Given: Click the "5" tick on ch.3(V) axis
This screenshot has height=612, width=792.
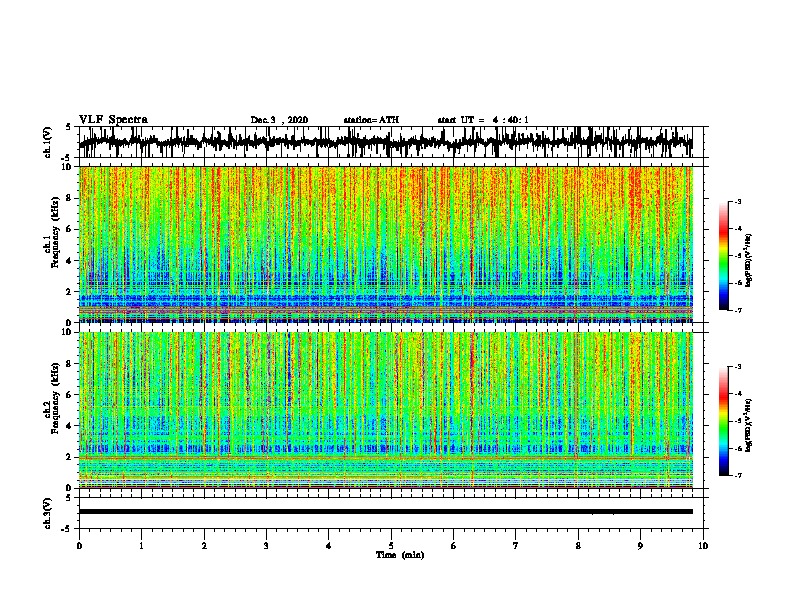Looking at the screenshot, I should click(x=68, y=498).
